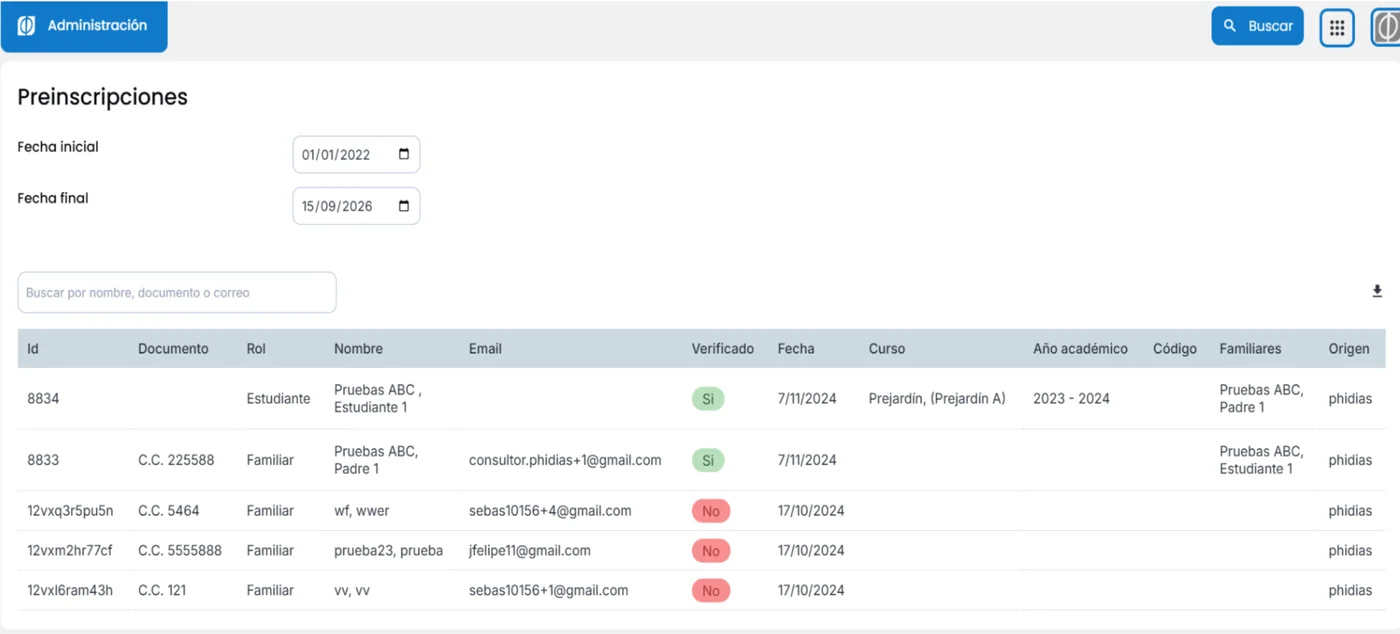The image size is (1400, 634).
Task: Click the Buscar button
Action: click(1258, 26)
